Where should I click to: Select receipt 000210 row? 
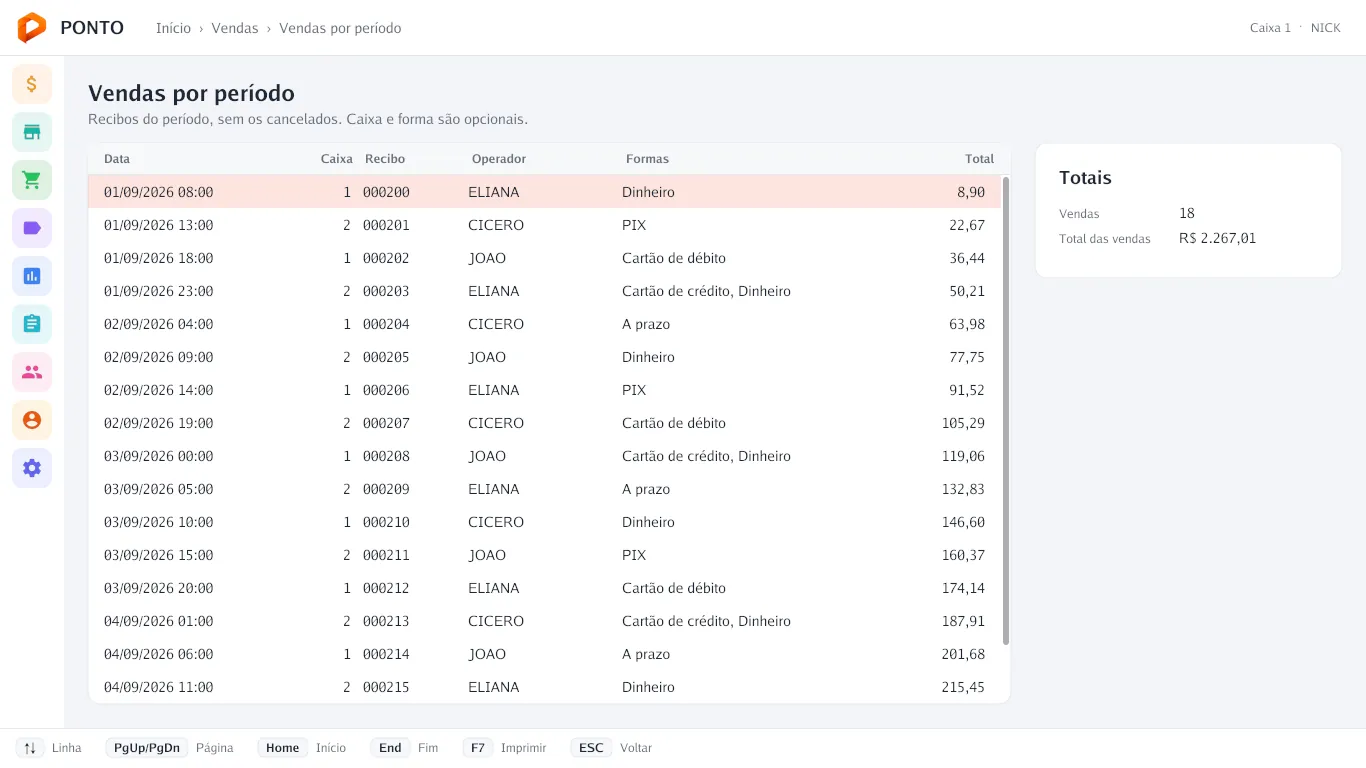(x=545, y=522)
